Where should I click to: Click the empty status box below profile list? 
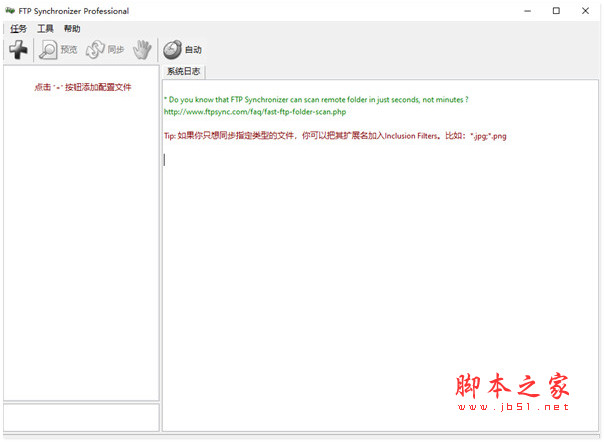[81, 417]
